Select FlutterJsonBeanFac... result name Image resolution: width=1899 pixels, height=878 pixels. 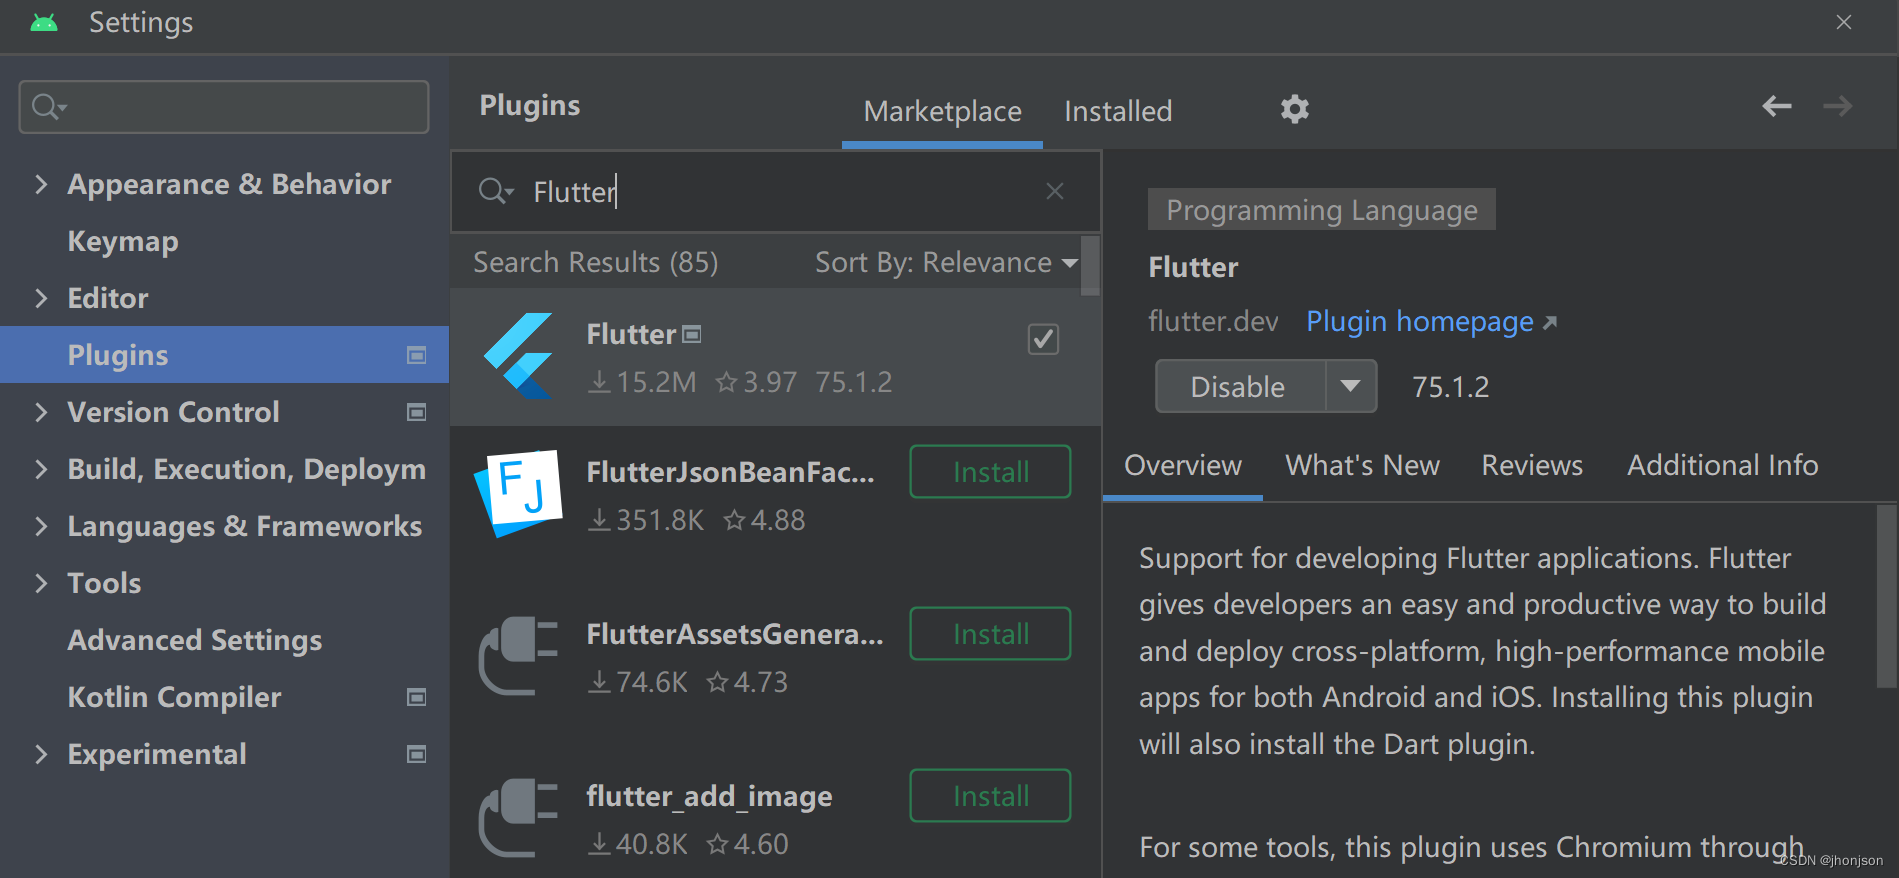730,472
